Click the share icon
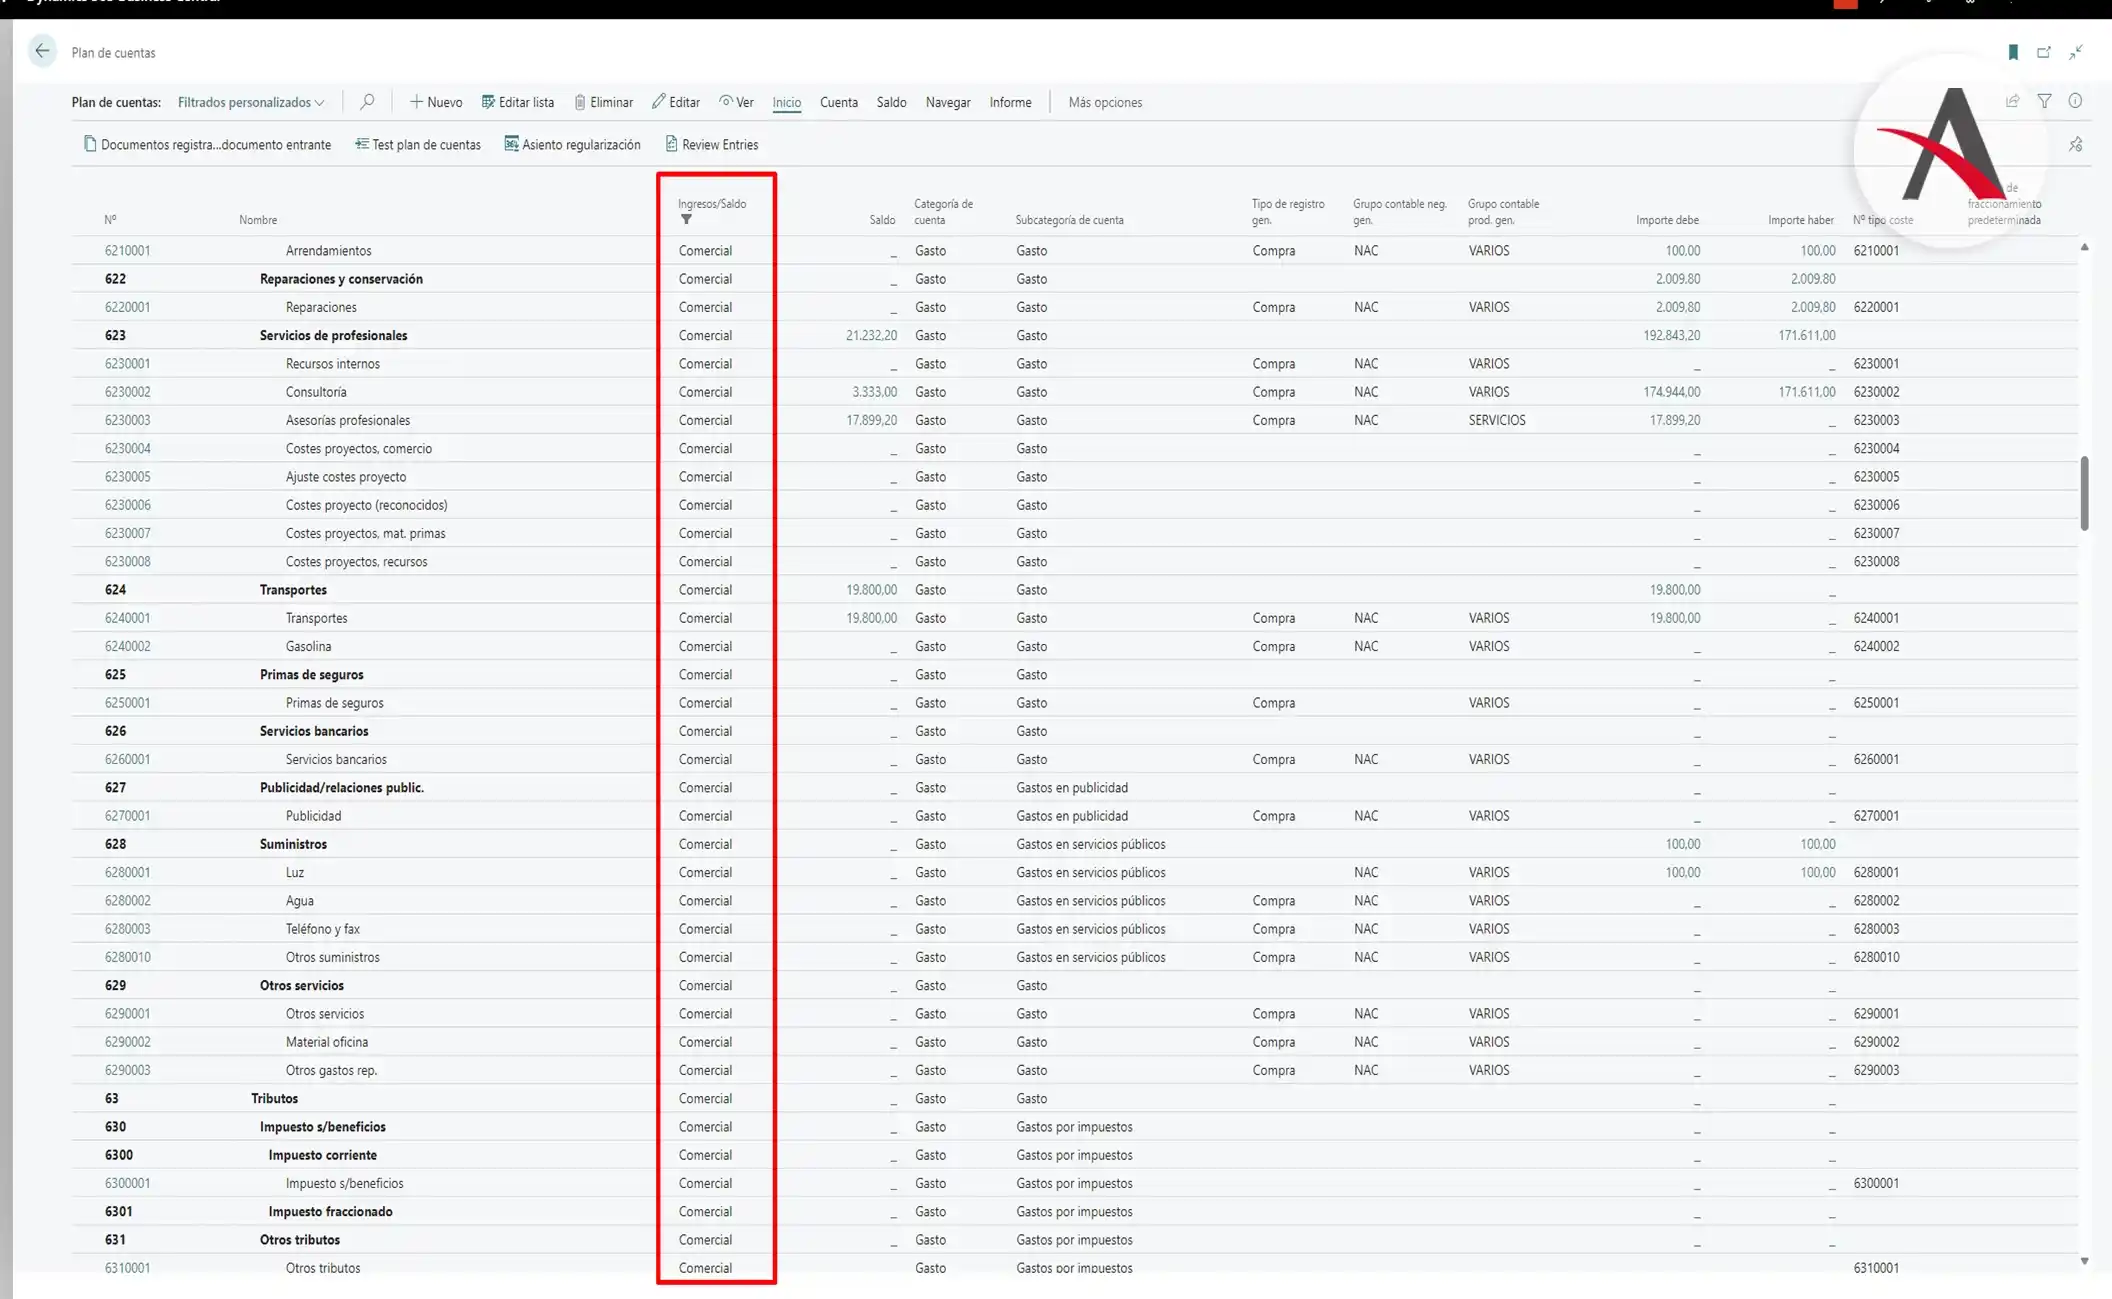 click(2012, 101)
